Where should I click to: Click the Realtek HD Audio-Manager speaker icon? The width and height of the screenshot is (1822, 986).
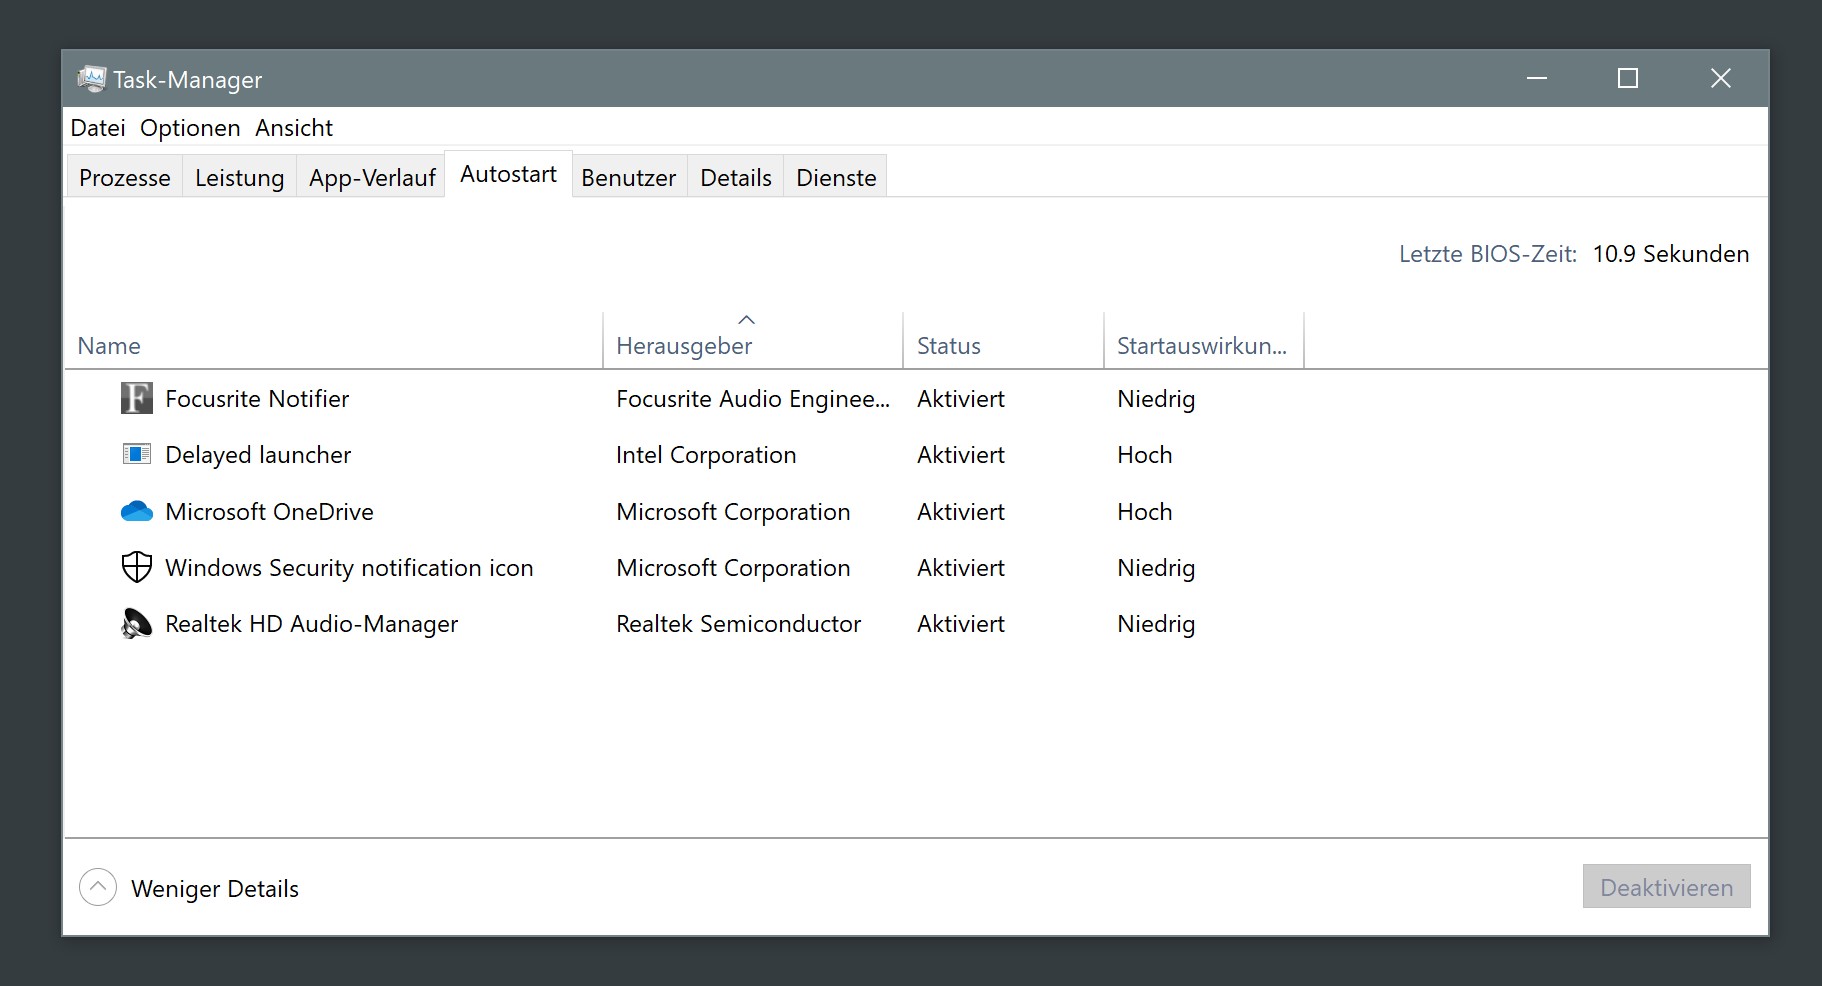(x=136, y=624)
